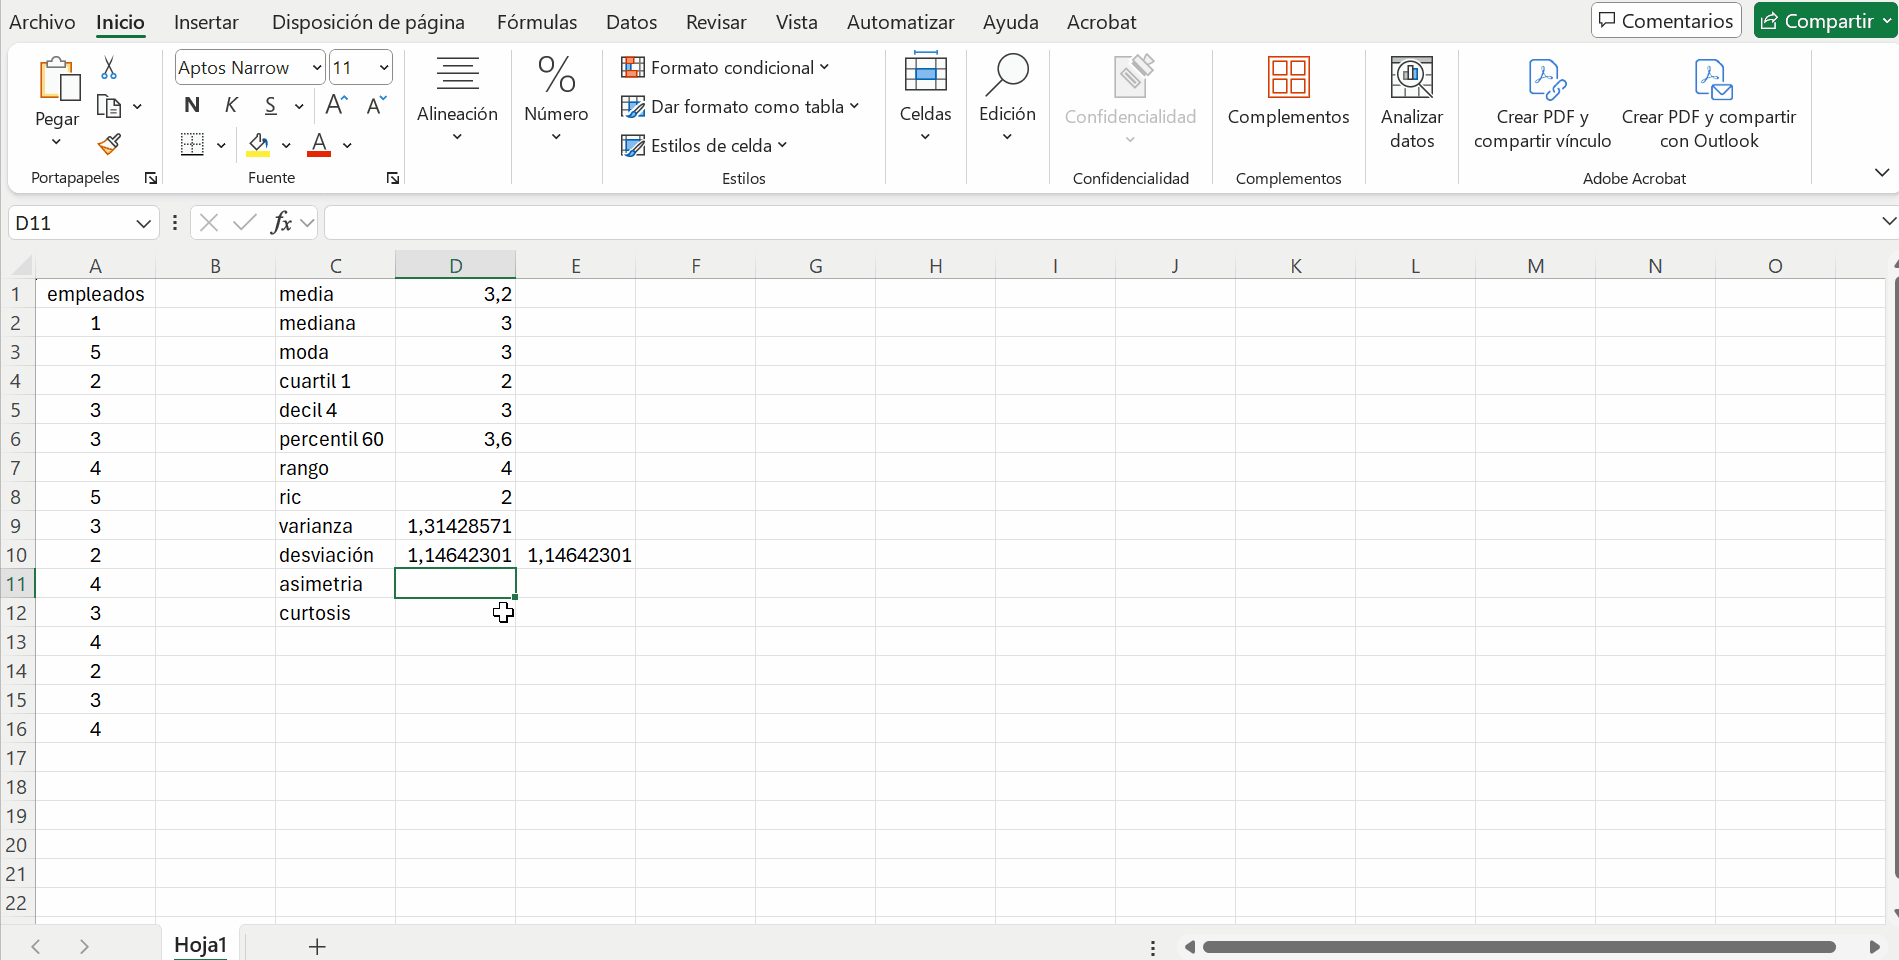Click Crear PDF y compartir vínculo
The image size is (1899, 960).
point(1542,102)
